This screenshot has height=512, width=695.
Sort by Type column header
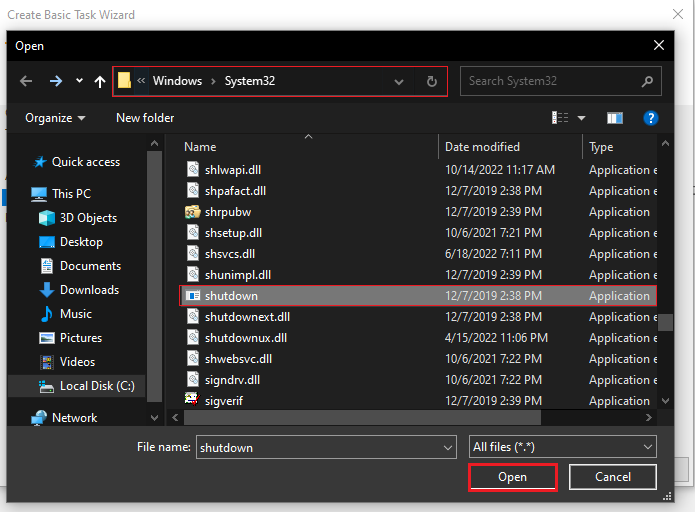(601, 147)
